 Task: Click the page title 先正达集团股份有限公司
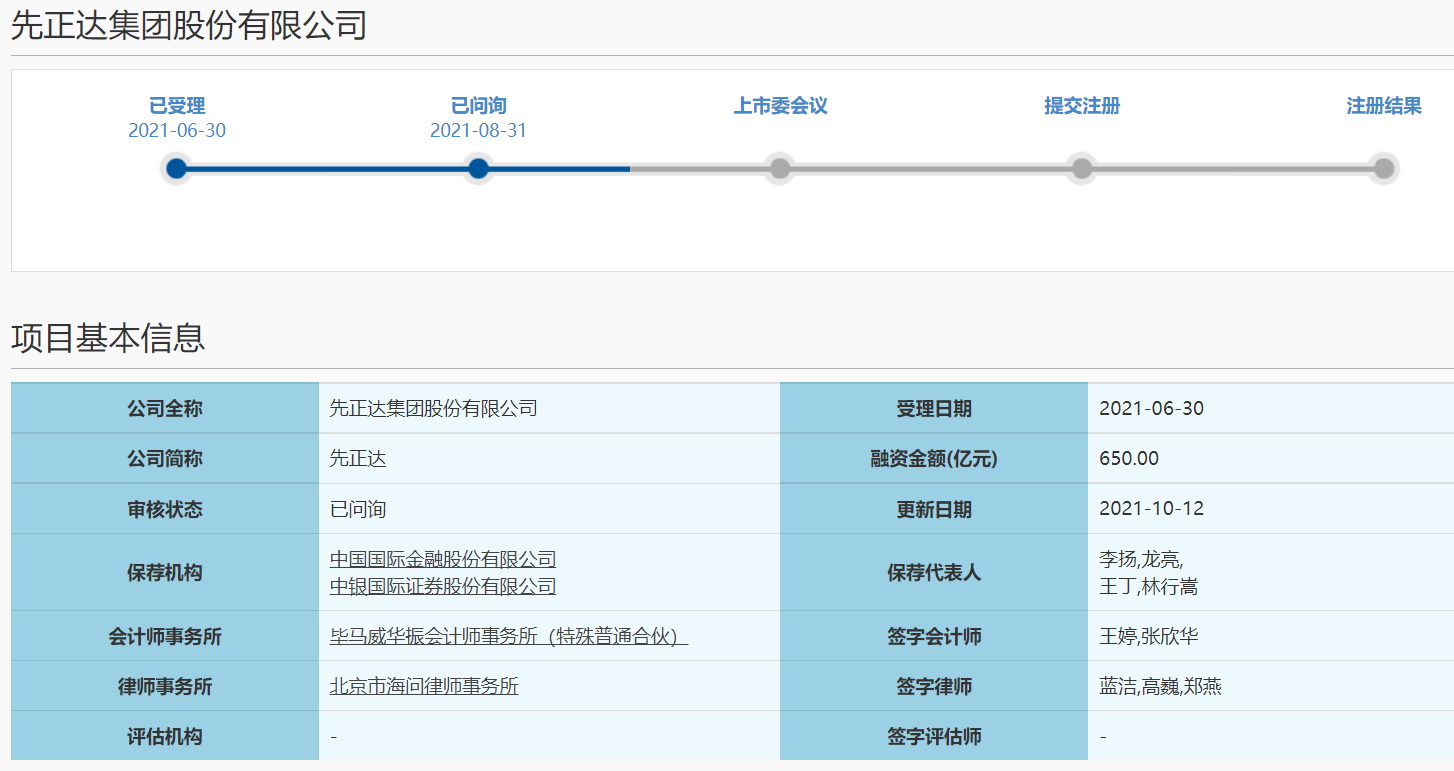189,26
